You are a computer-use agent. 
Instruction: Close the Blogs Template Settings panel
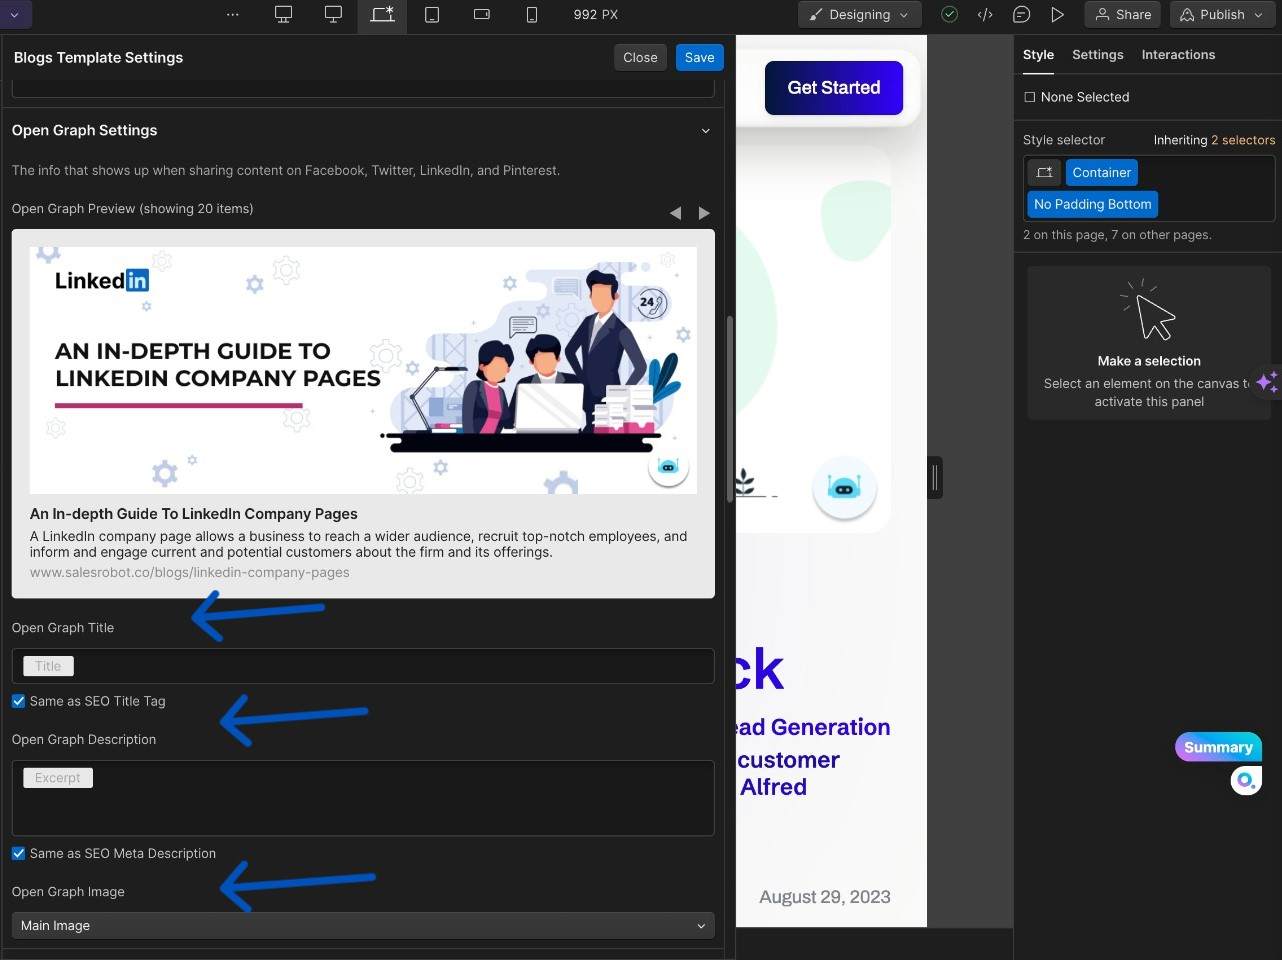640,57
